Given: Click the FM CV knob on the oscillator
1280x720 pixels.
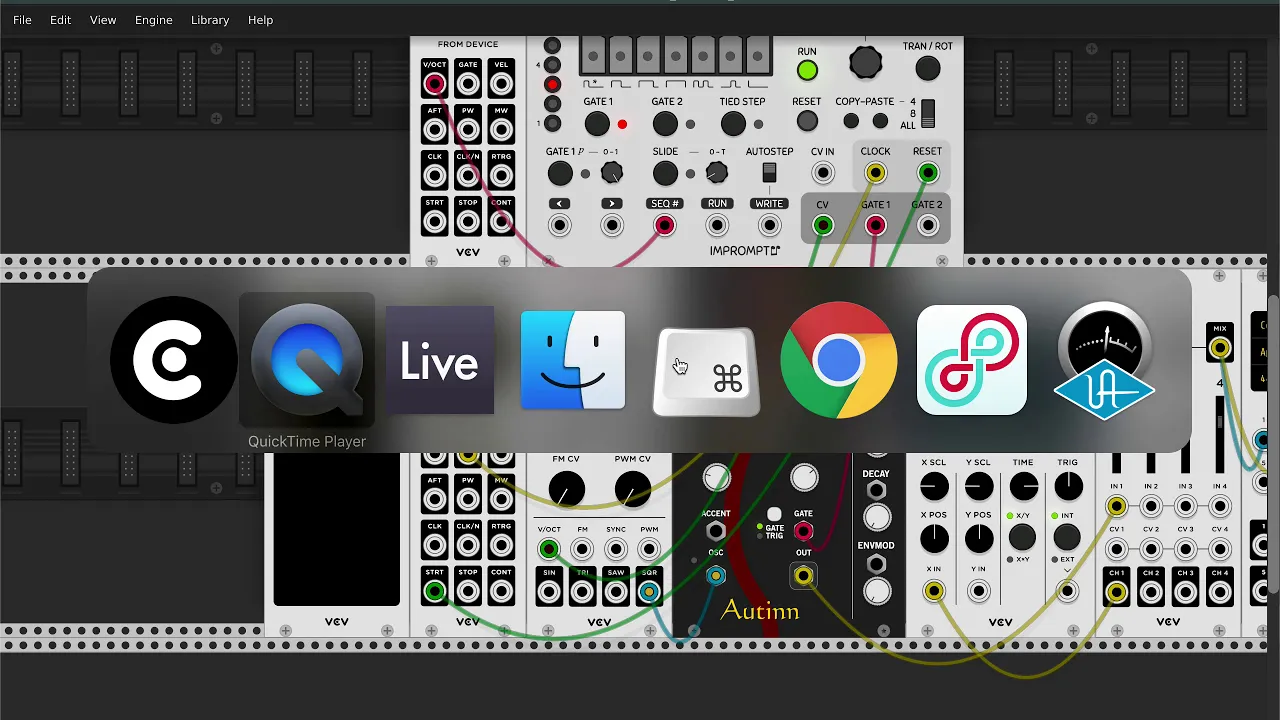Looking at the screenshot, I should tap(566, 490).
